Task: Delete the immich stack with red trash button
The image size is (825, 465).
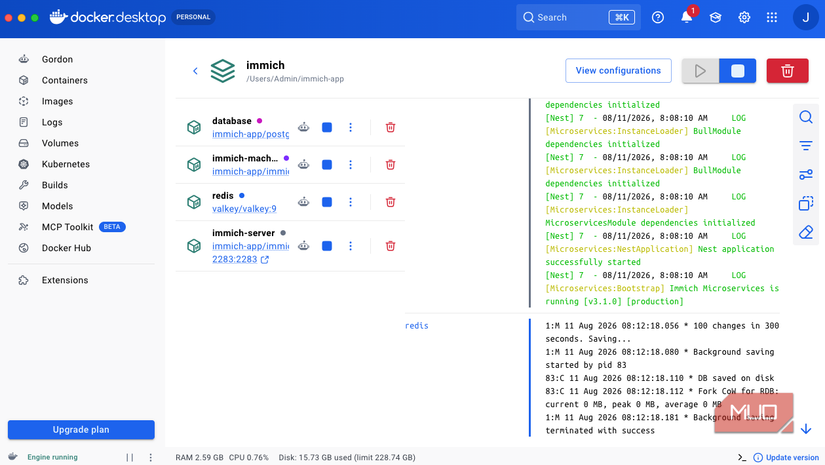Action: pyautogui.click(x=787, y=70)
